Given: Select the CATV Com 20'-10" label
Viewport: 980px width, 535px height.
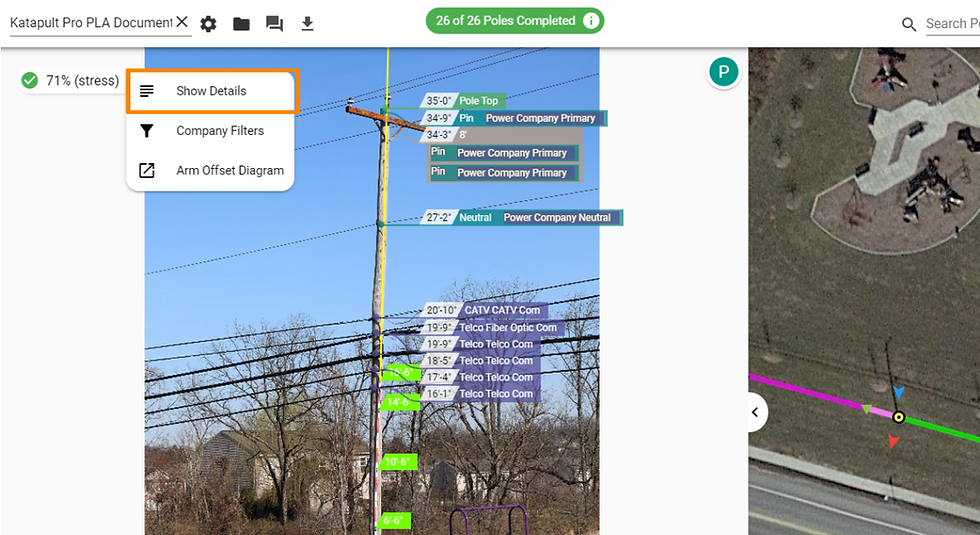Looking at the screenshot, I should coord(485,310).
